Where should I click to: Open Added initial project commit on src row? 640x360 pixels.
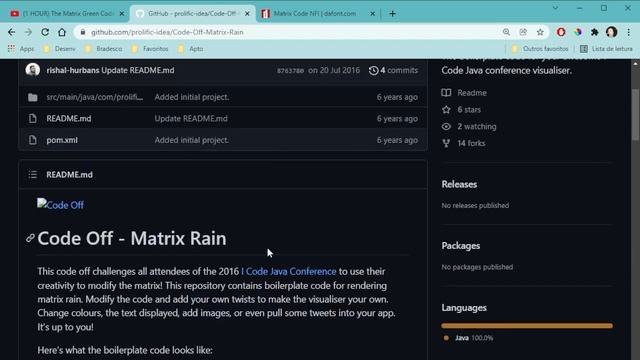pyautogui.click(x=191, y=97)
